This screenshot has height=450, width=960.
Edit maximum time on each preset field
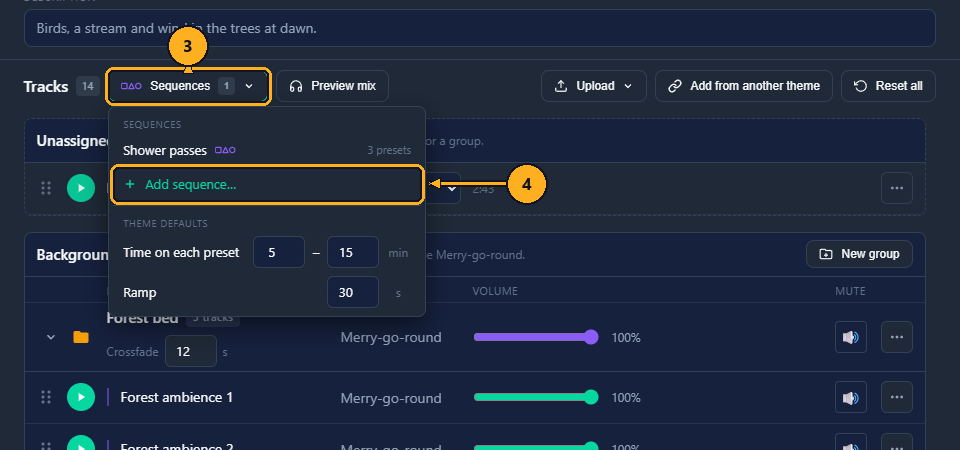coord(353,252)
